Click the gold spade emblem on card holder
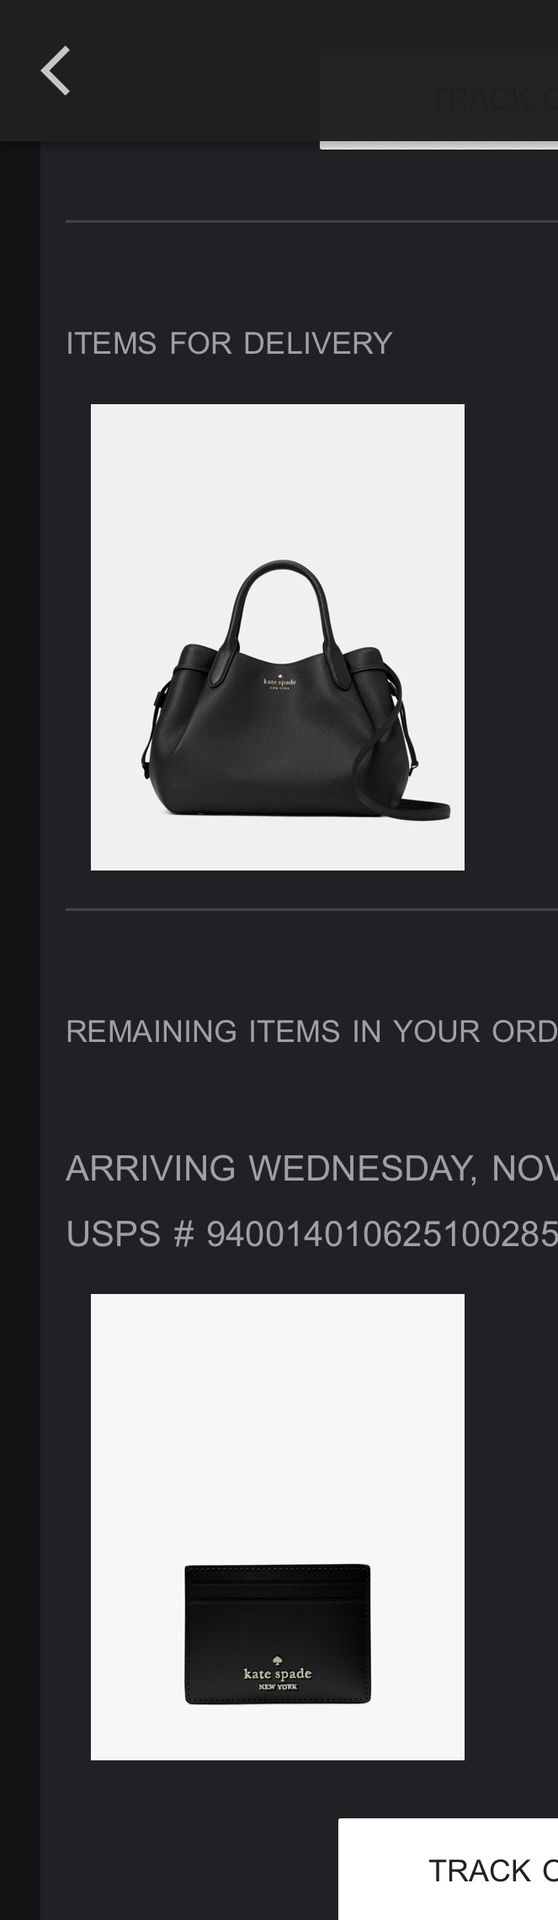The height and width of the screenshot is (1920, 558). (x=277, y=1663)
